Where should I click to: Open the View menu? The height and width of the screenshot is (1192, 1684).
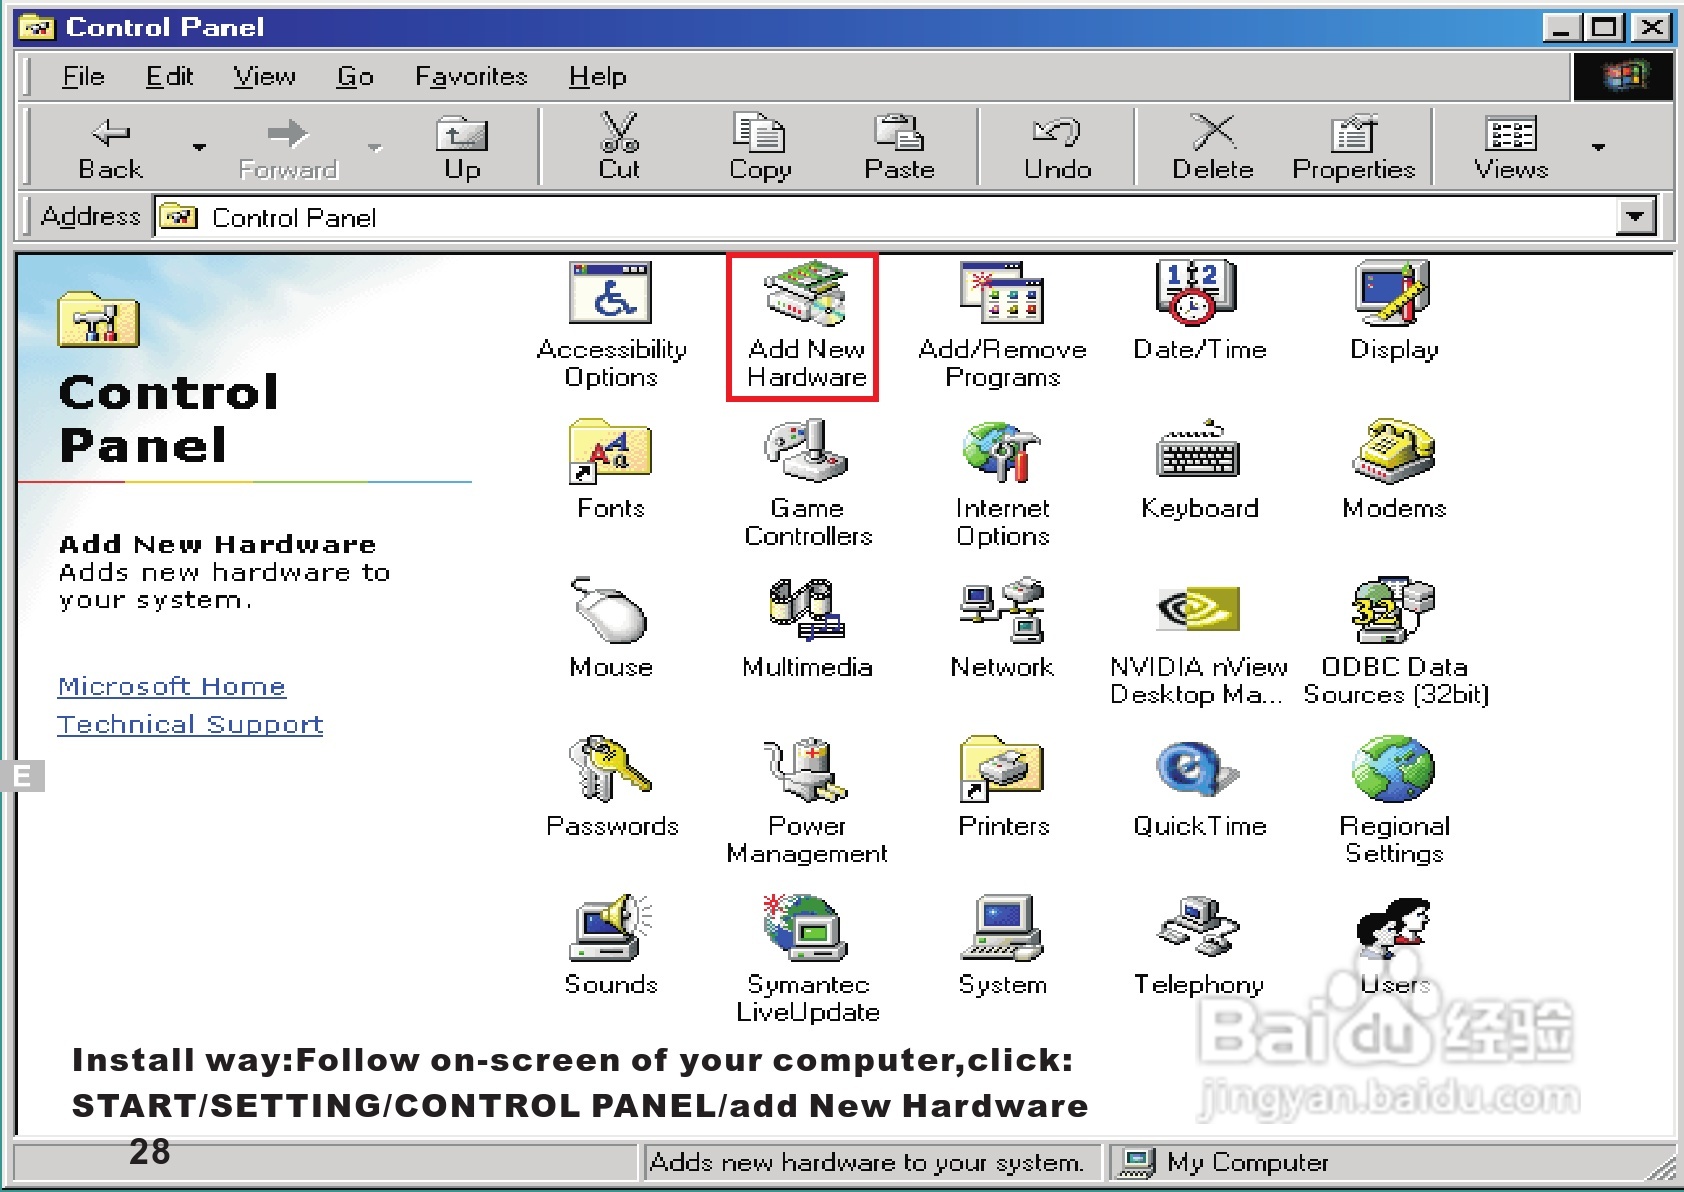(x=264, y=76)
